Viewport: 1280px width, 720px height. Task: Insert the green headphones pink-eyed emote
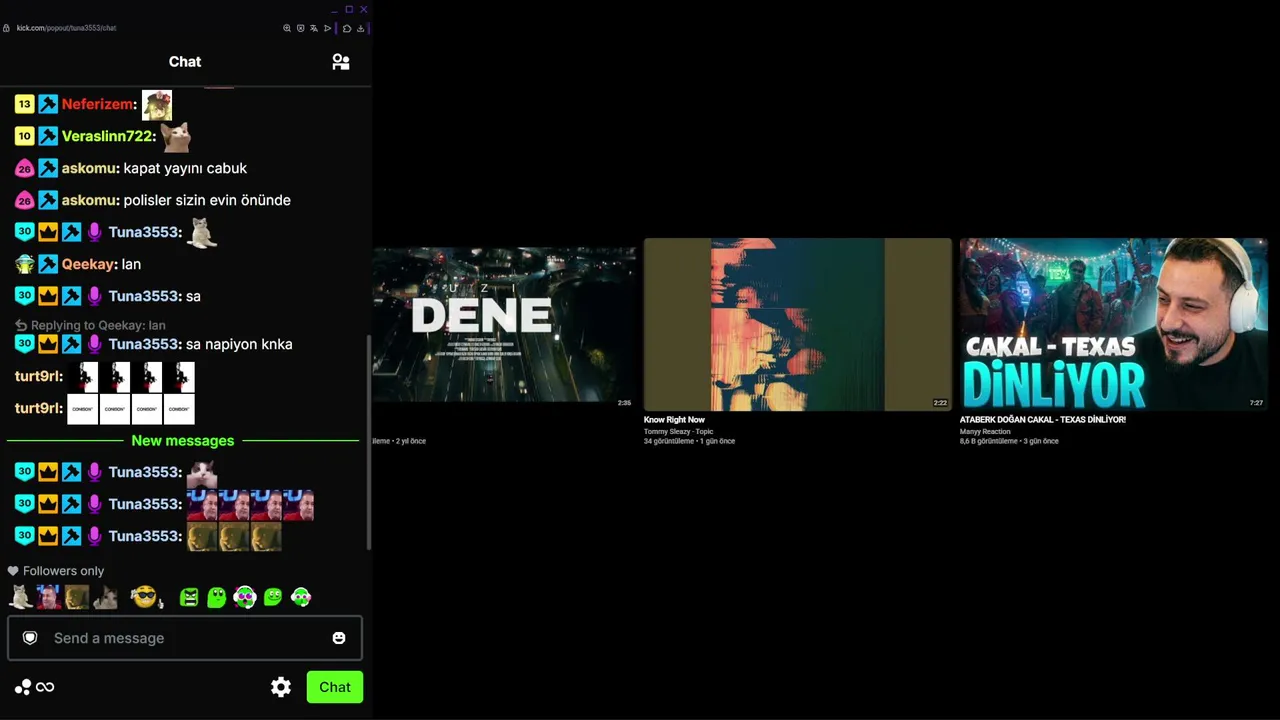click(x=245, y=597)
